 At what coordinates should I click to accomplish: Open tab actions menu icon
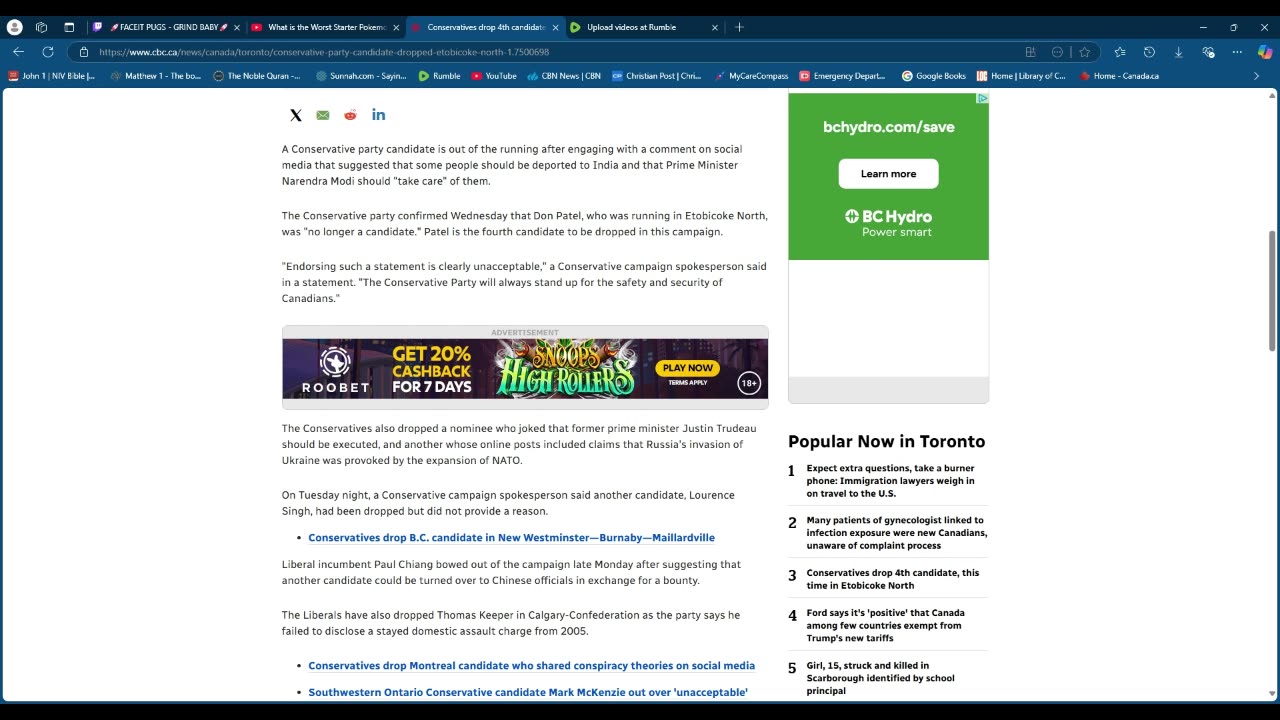coord(69,27)
